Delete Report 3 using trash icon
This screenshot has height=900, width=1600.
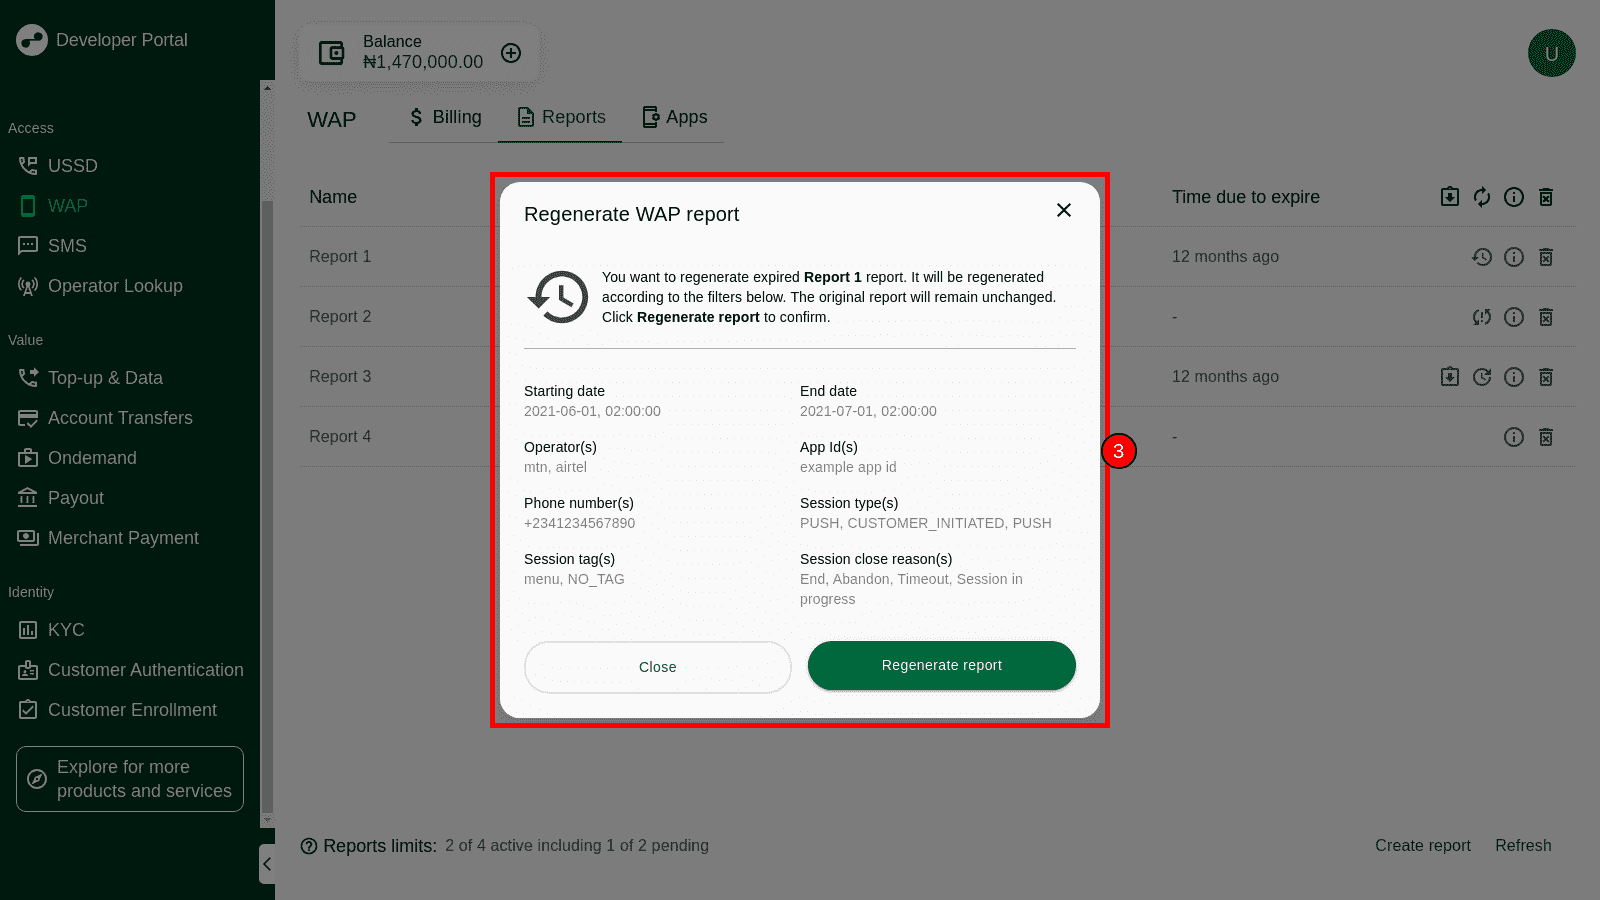1546,377
